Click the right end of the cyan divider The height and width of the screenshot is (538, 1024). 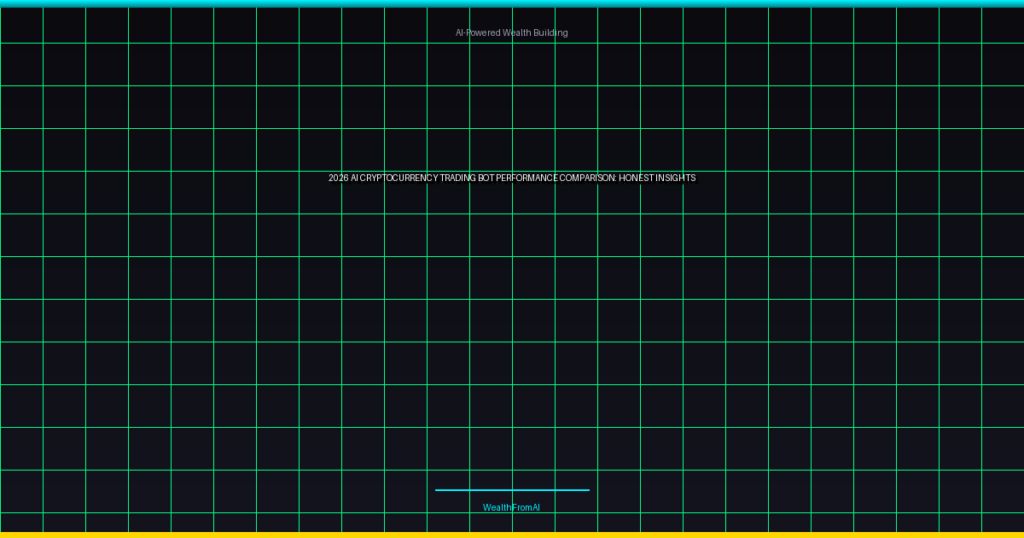coord(587,490)
